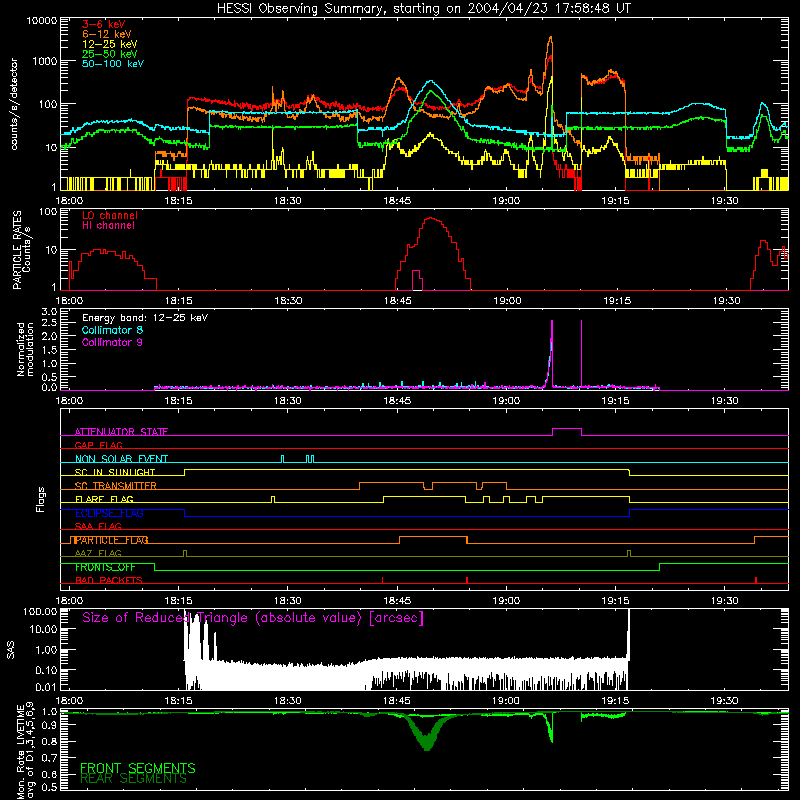Select the REAR SEGMENTS legend label
Viewport: 800px width, 800px height.
tap(133, 779)
